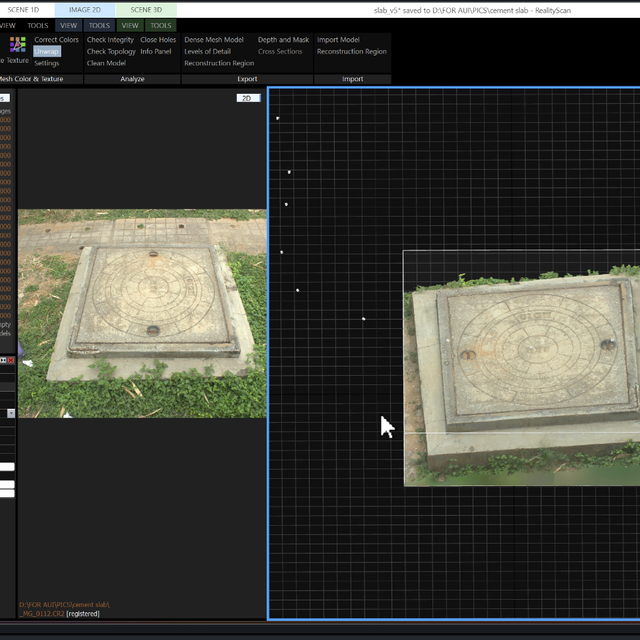Click the textured slab model in the 3D view
Viewport: 640px width, 640px height.
(522, 376)
